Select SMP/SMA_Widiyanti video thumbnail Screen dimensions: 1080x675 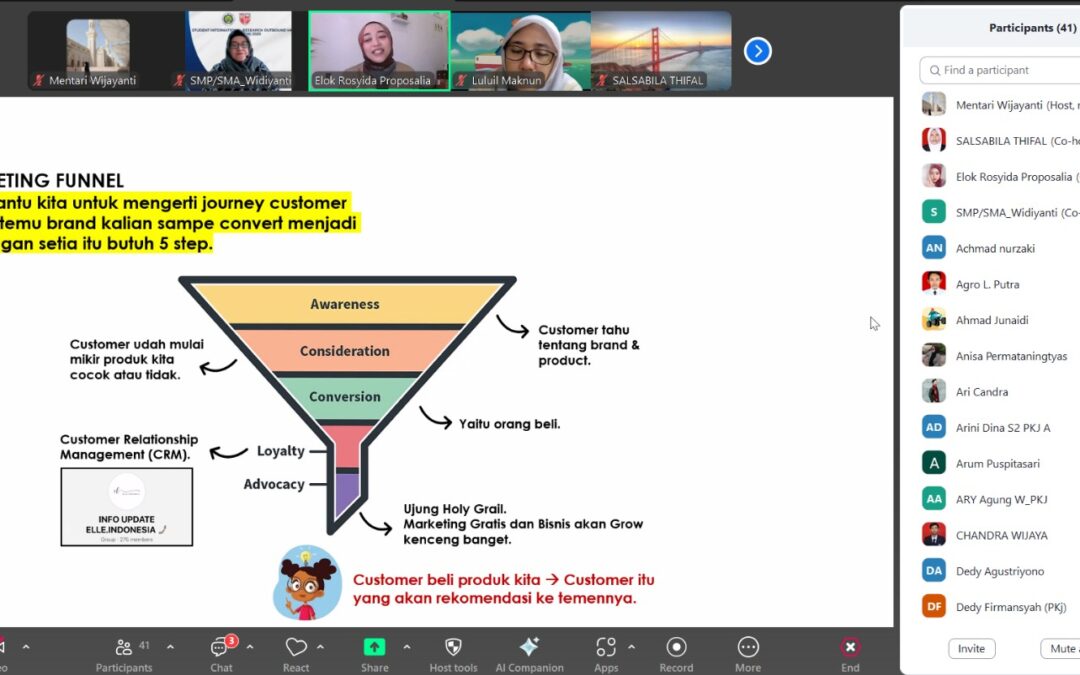pyautogui.click(x=238, y=51)
